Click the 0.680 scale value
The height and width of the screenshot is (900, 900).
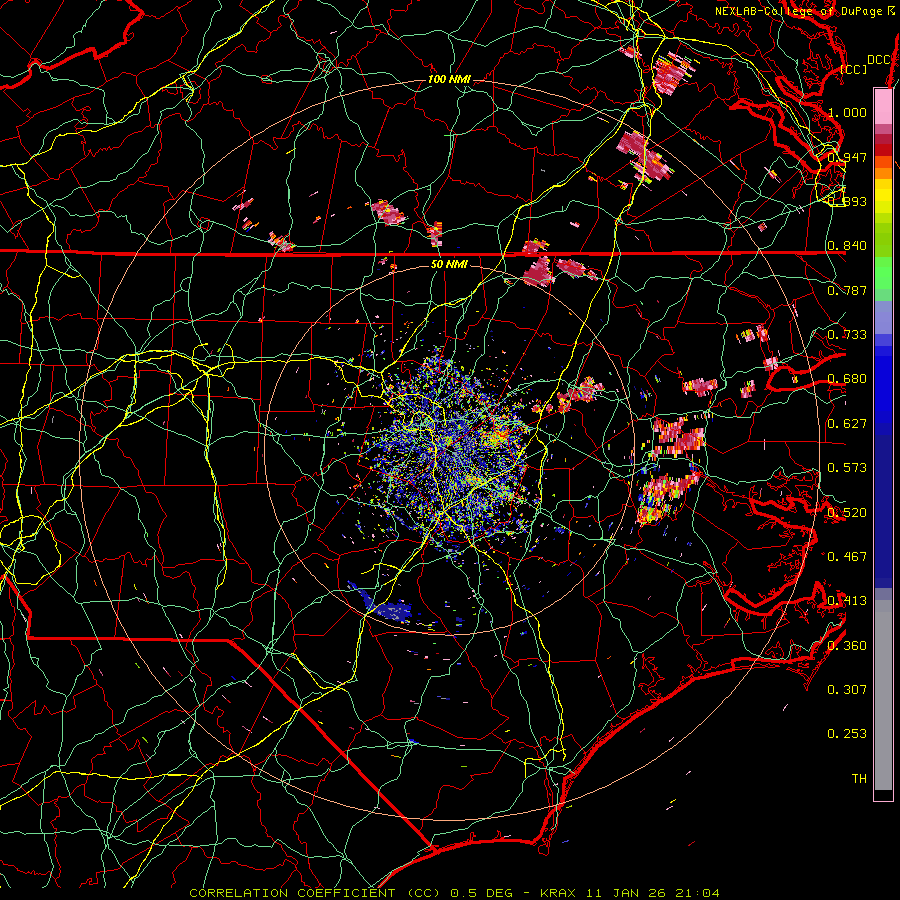[847, 379]
